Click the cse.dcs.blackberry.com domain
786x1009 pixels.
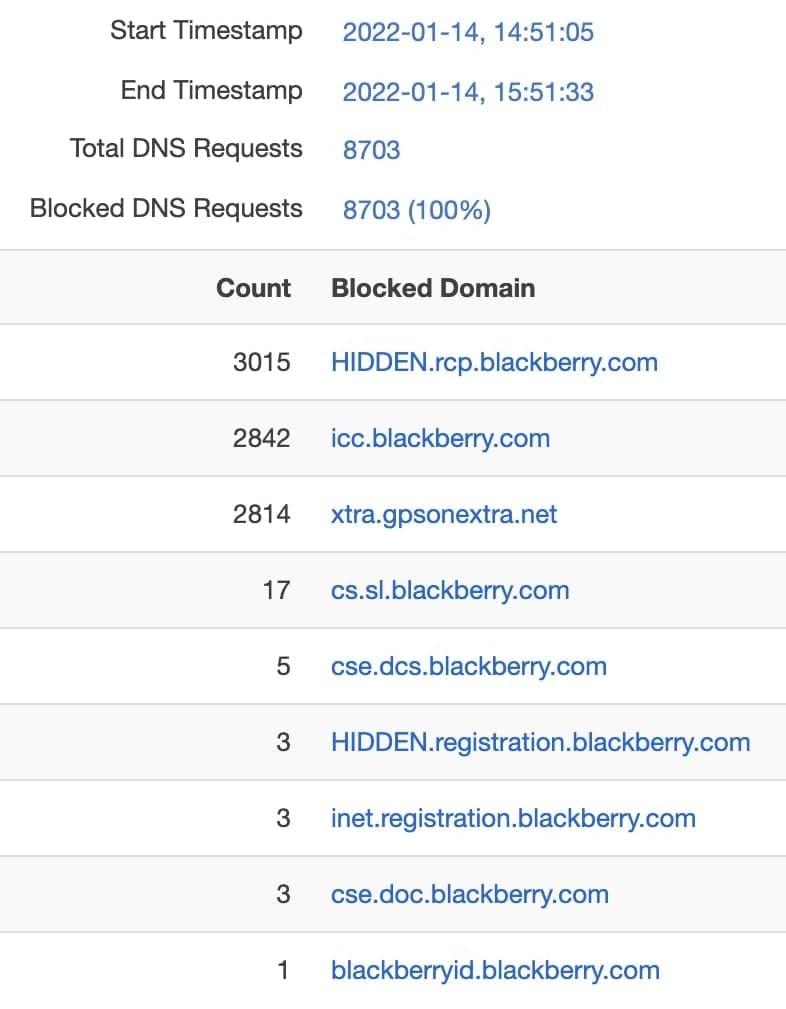(468, 666)
